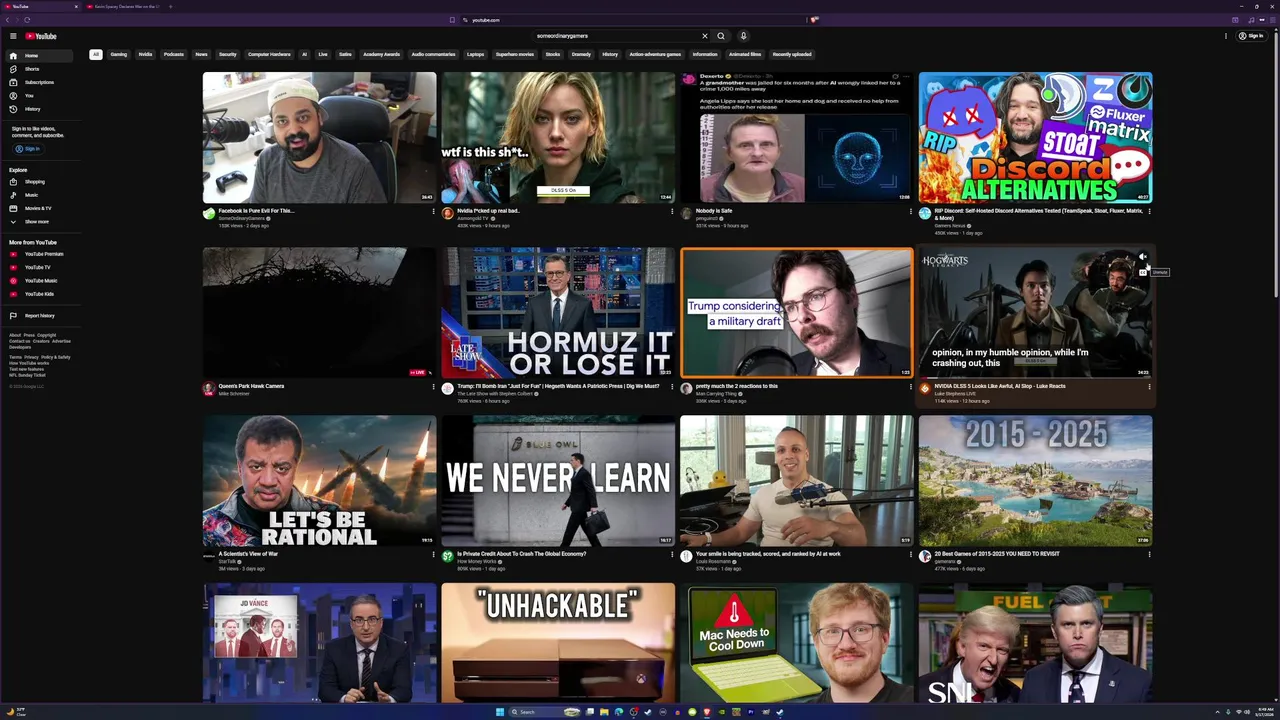The image size is (1280, 720).
Task: Open Movies & TV under Explore
Action: [x=38, y=208]
